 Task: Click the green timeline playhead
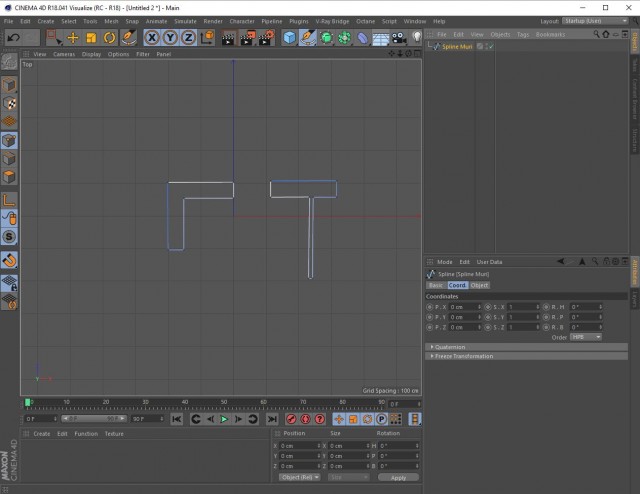pyautogui.click(x=27, y=403)
